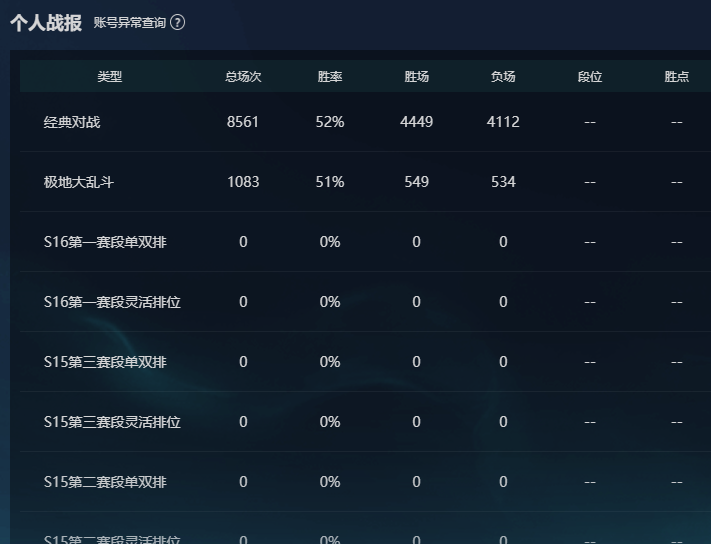Select the S15第二赛段单双排 row label
This screenshot has height=544, width=711.
point(105,482)
